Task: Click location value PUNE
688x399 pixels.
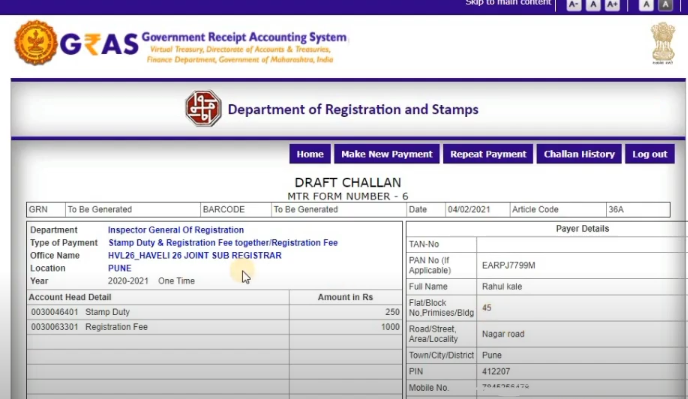Action: coord(119,268)
